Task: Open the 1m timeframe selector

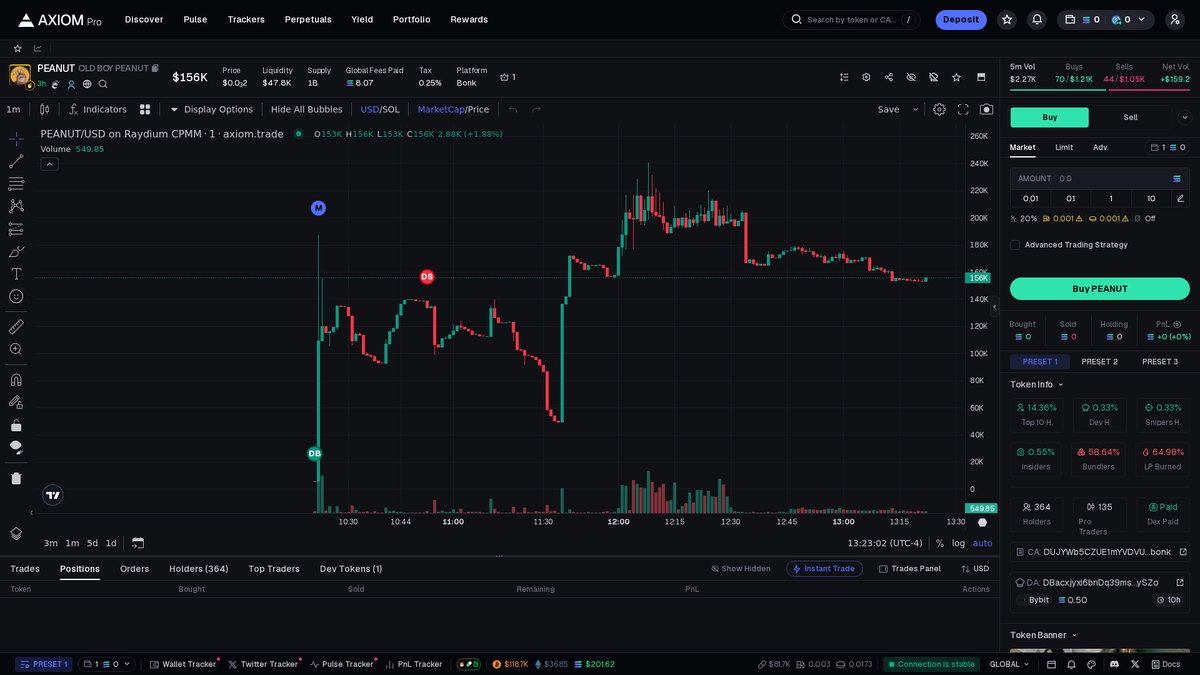Action: pyautogui.click(x=13, y=109)
